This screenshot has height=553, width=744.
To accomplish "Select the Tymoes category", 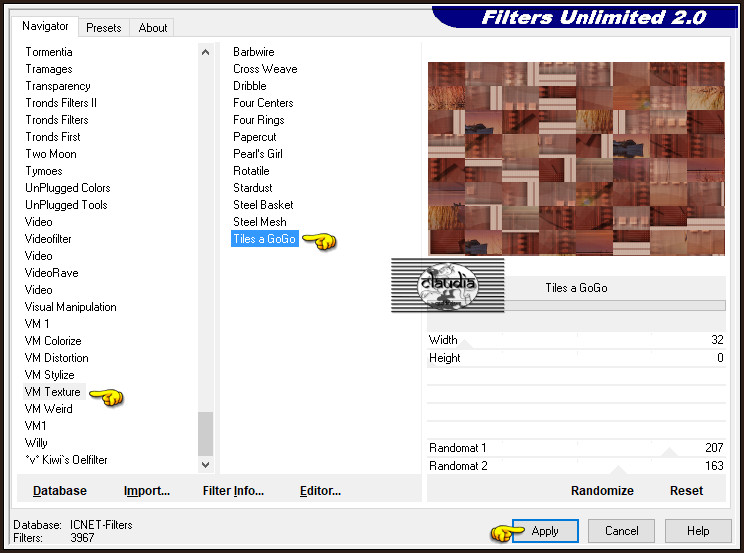I will (x=44, y=171).
